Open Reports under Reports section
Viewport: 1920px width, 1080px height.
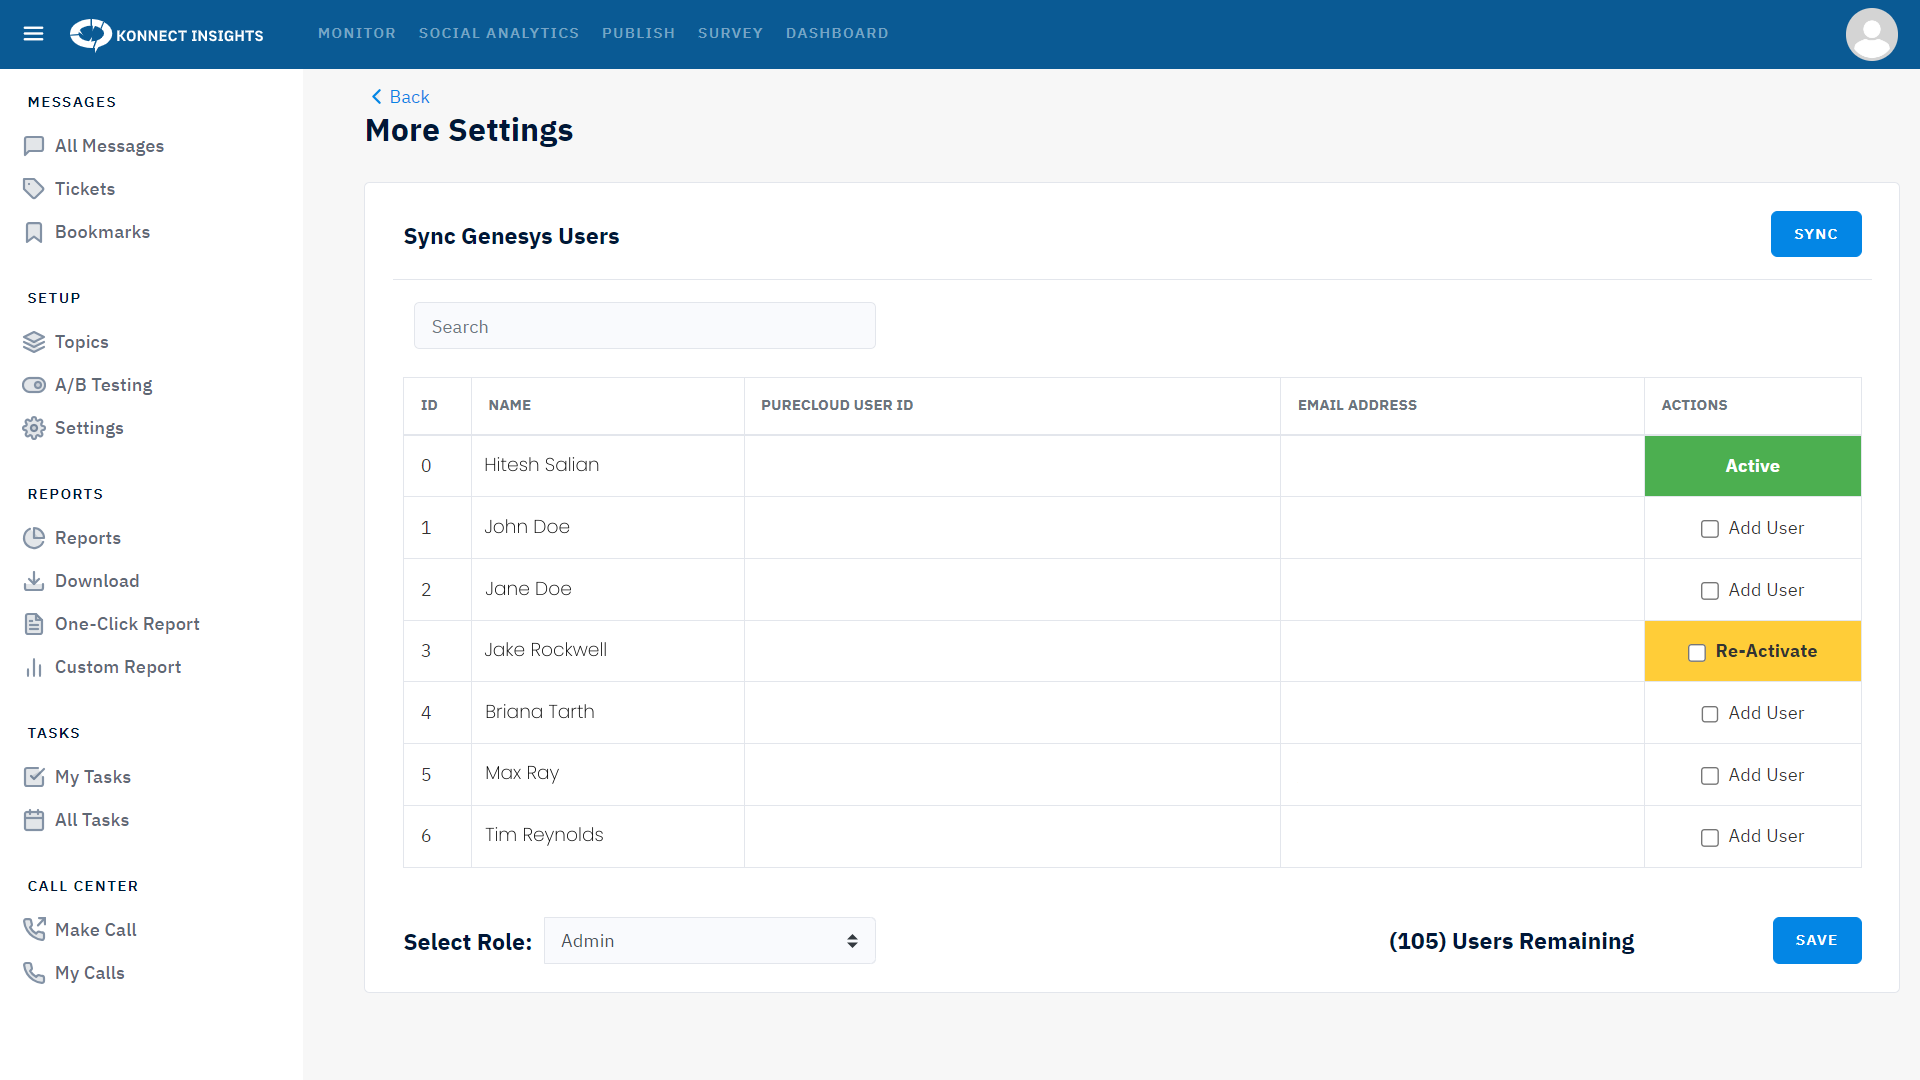click(x=87, y=538)
